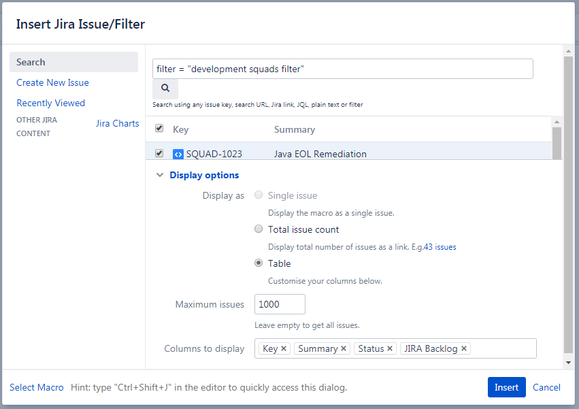Click the dialog scrollbar up arrow
579x409 pixels.
point(569,51)
